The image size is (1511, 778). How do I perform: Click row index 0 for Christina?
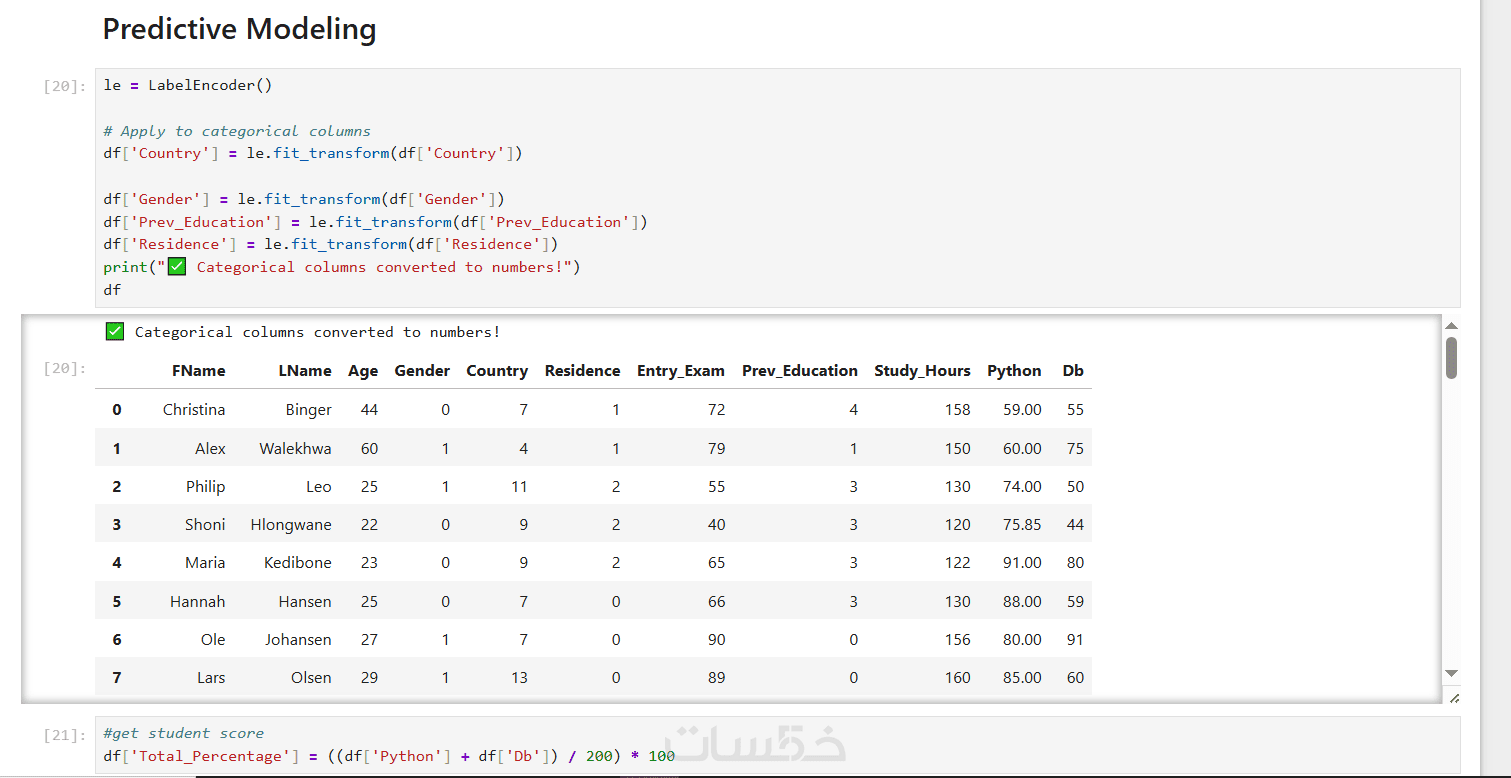click(x=116, y=410)
